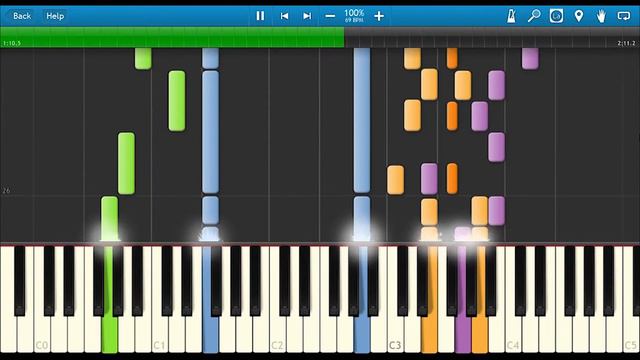Seek to the unplayed gray timeline portion

492,37
